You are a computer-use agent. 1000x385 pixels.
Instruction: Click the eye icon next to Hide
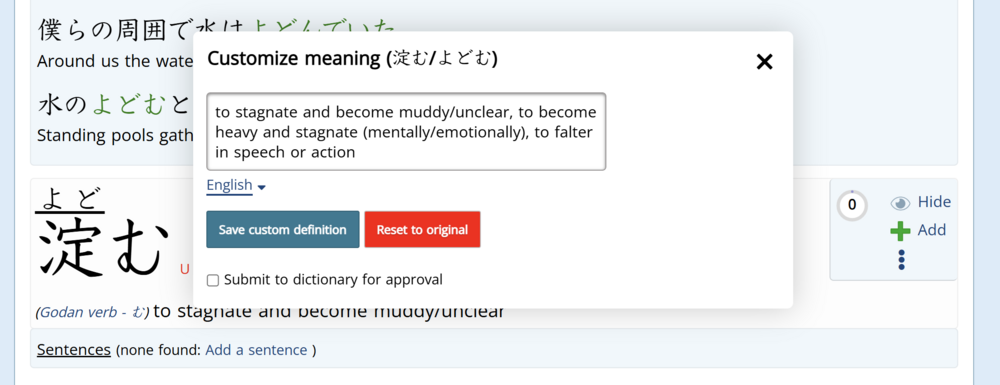coord(901,203)
